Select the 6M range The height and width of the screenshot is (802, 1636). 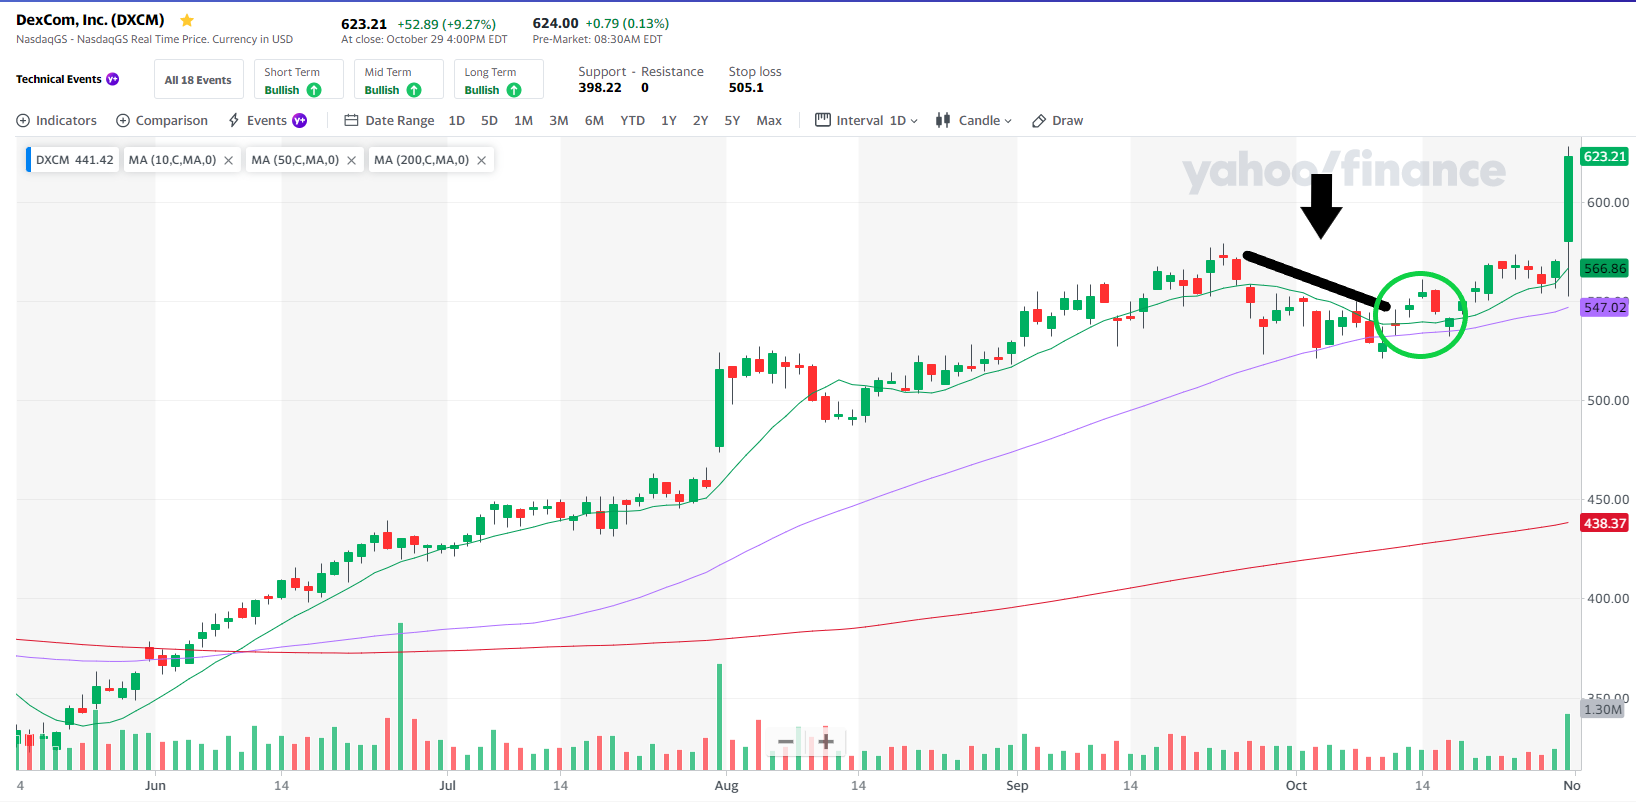pos(594,120)
